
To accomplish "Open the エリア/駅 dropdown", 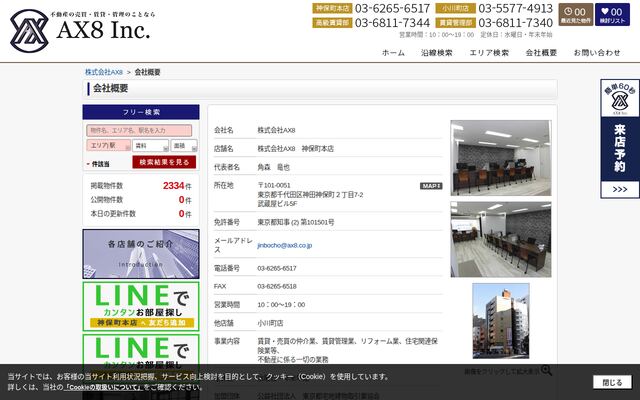I will (109, 145).
